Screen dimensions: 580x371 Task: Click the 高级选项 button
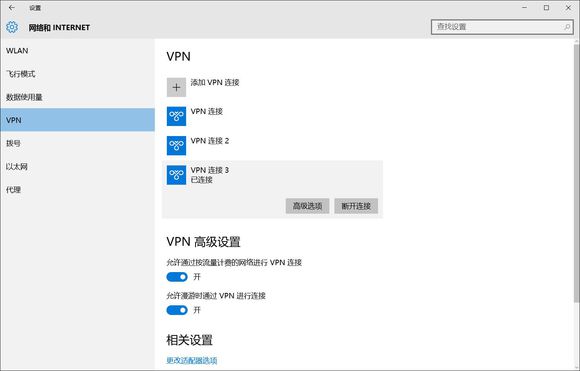(x=307, y=206)
